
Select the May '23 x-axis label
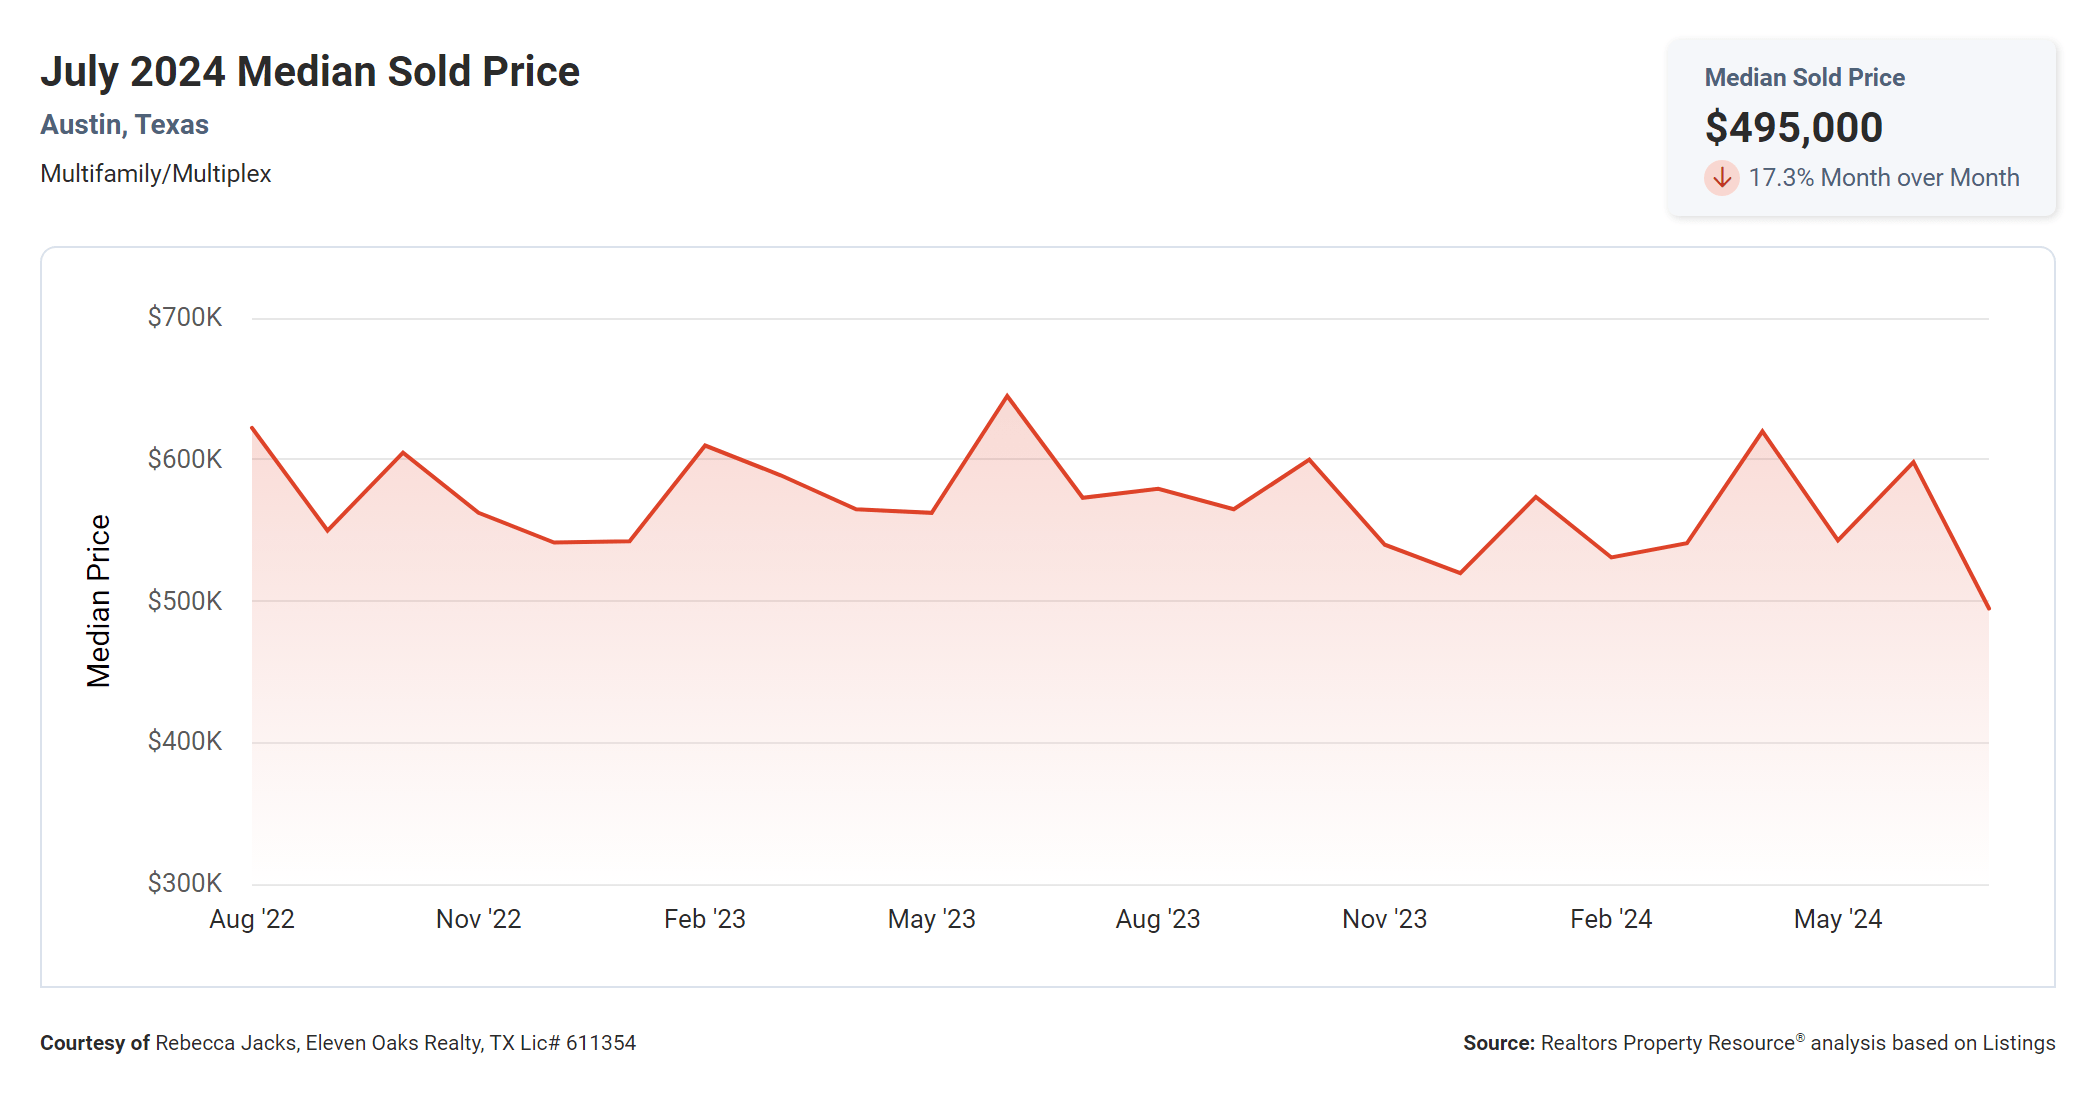931,919
